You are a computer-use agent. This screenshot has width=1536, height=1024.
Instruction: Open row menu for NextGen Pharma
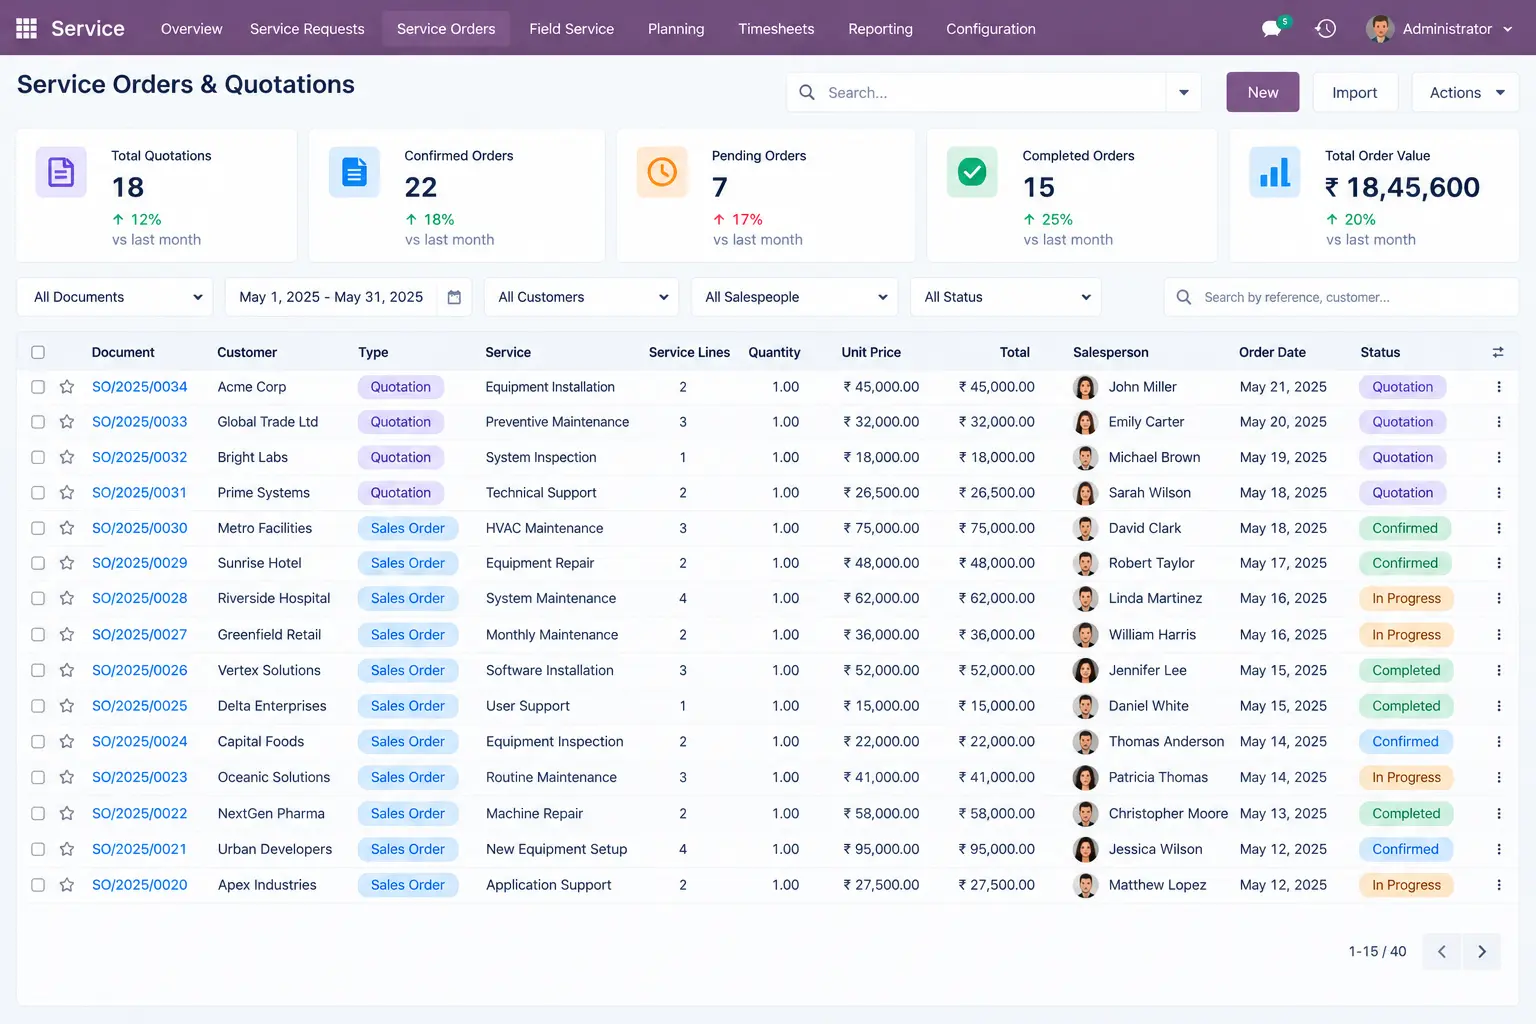[1498, 813]
